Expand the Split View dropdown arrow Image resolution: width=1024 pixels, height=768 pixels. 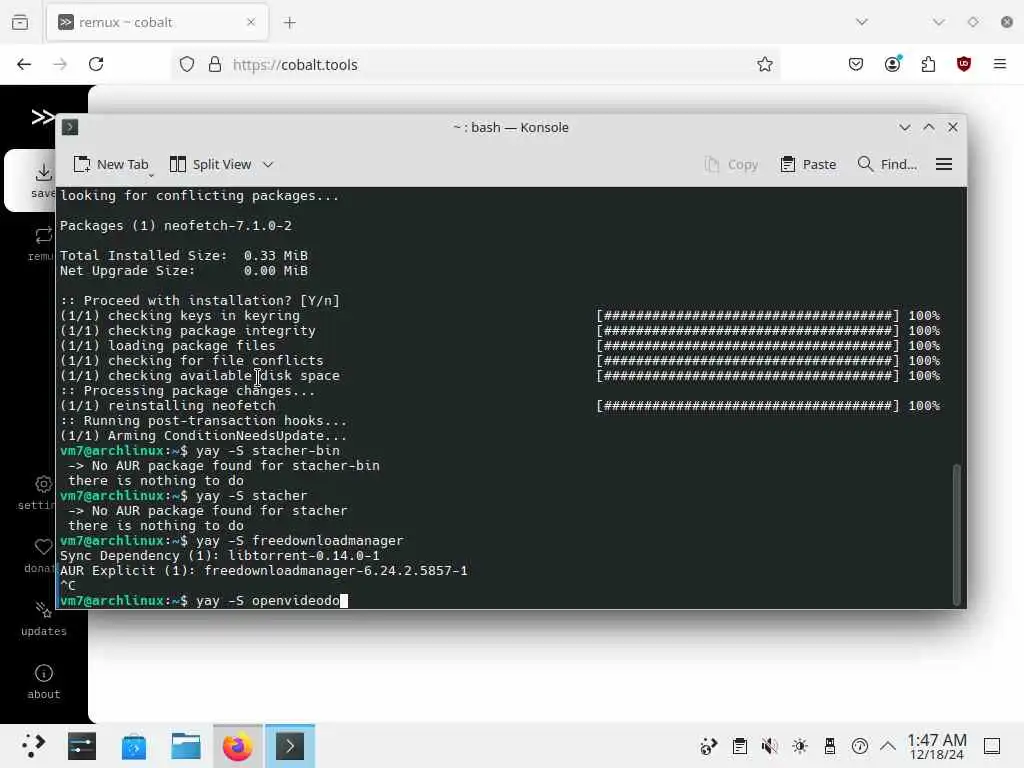pyautogui.click(x=268, y=165)
